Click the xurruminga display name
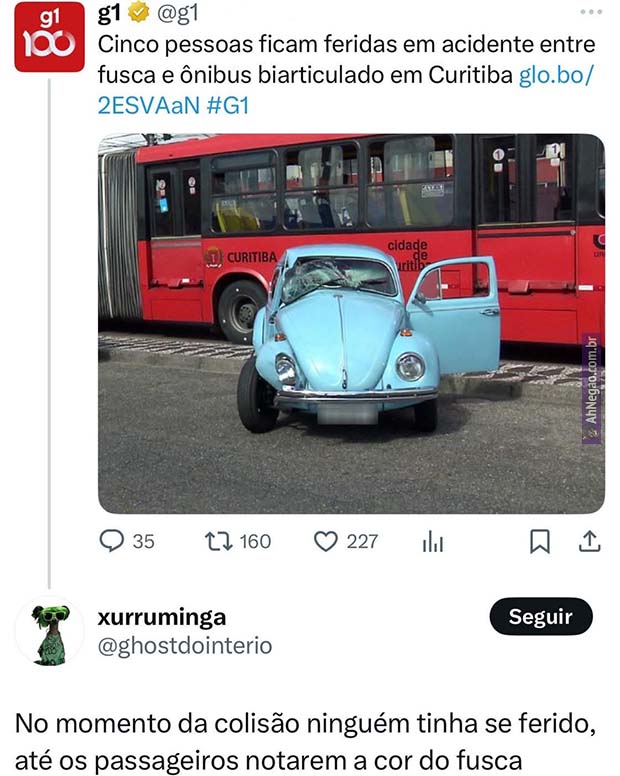 tap(162, 616)
